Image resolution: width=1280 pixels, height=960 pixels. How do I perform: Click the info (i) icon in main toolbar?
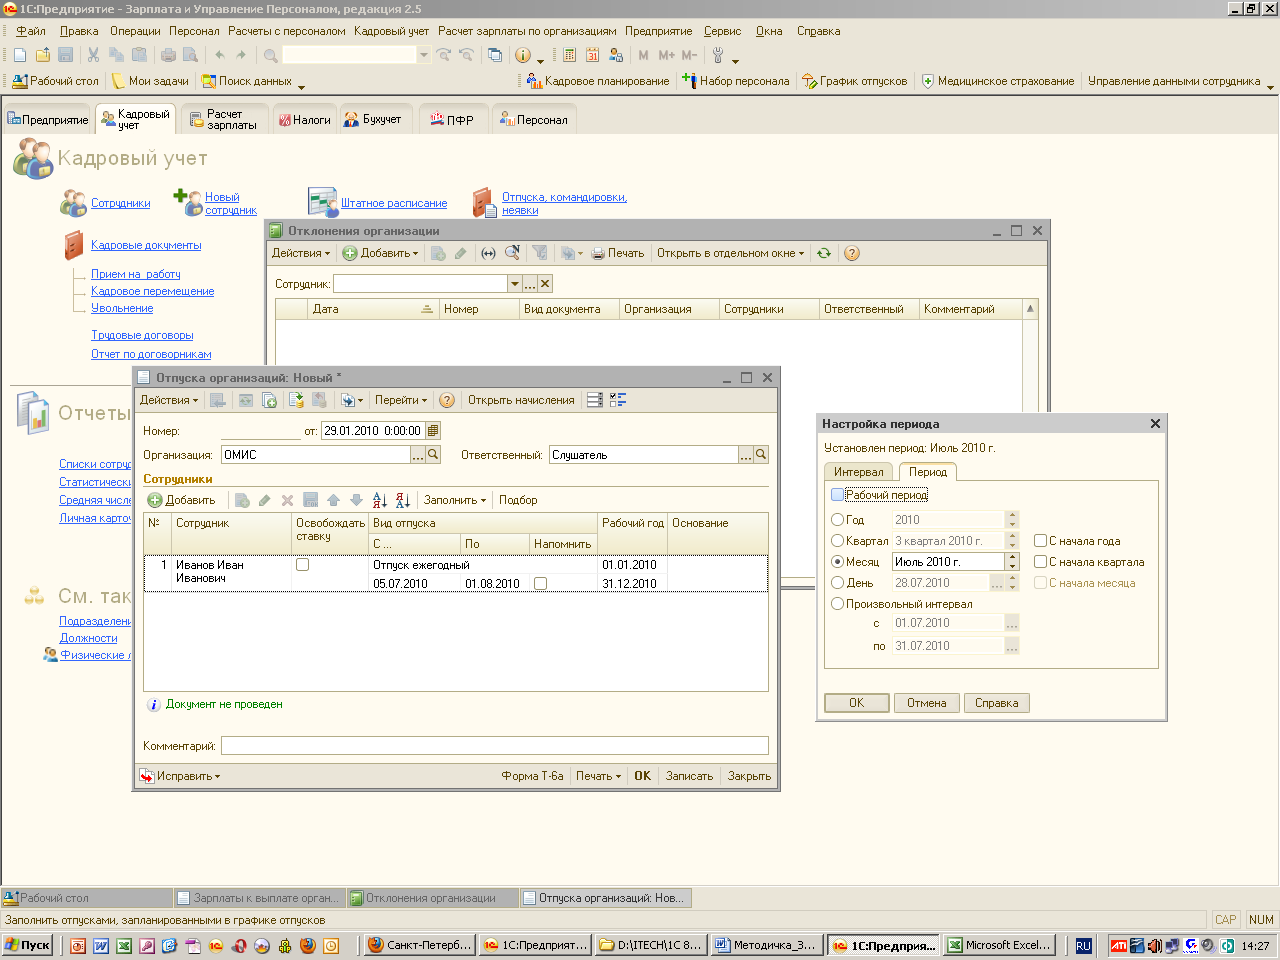pos(523,55)
